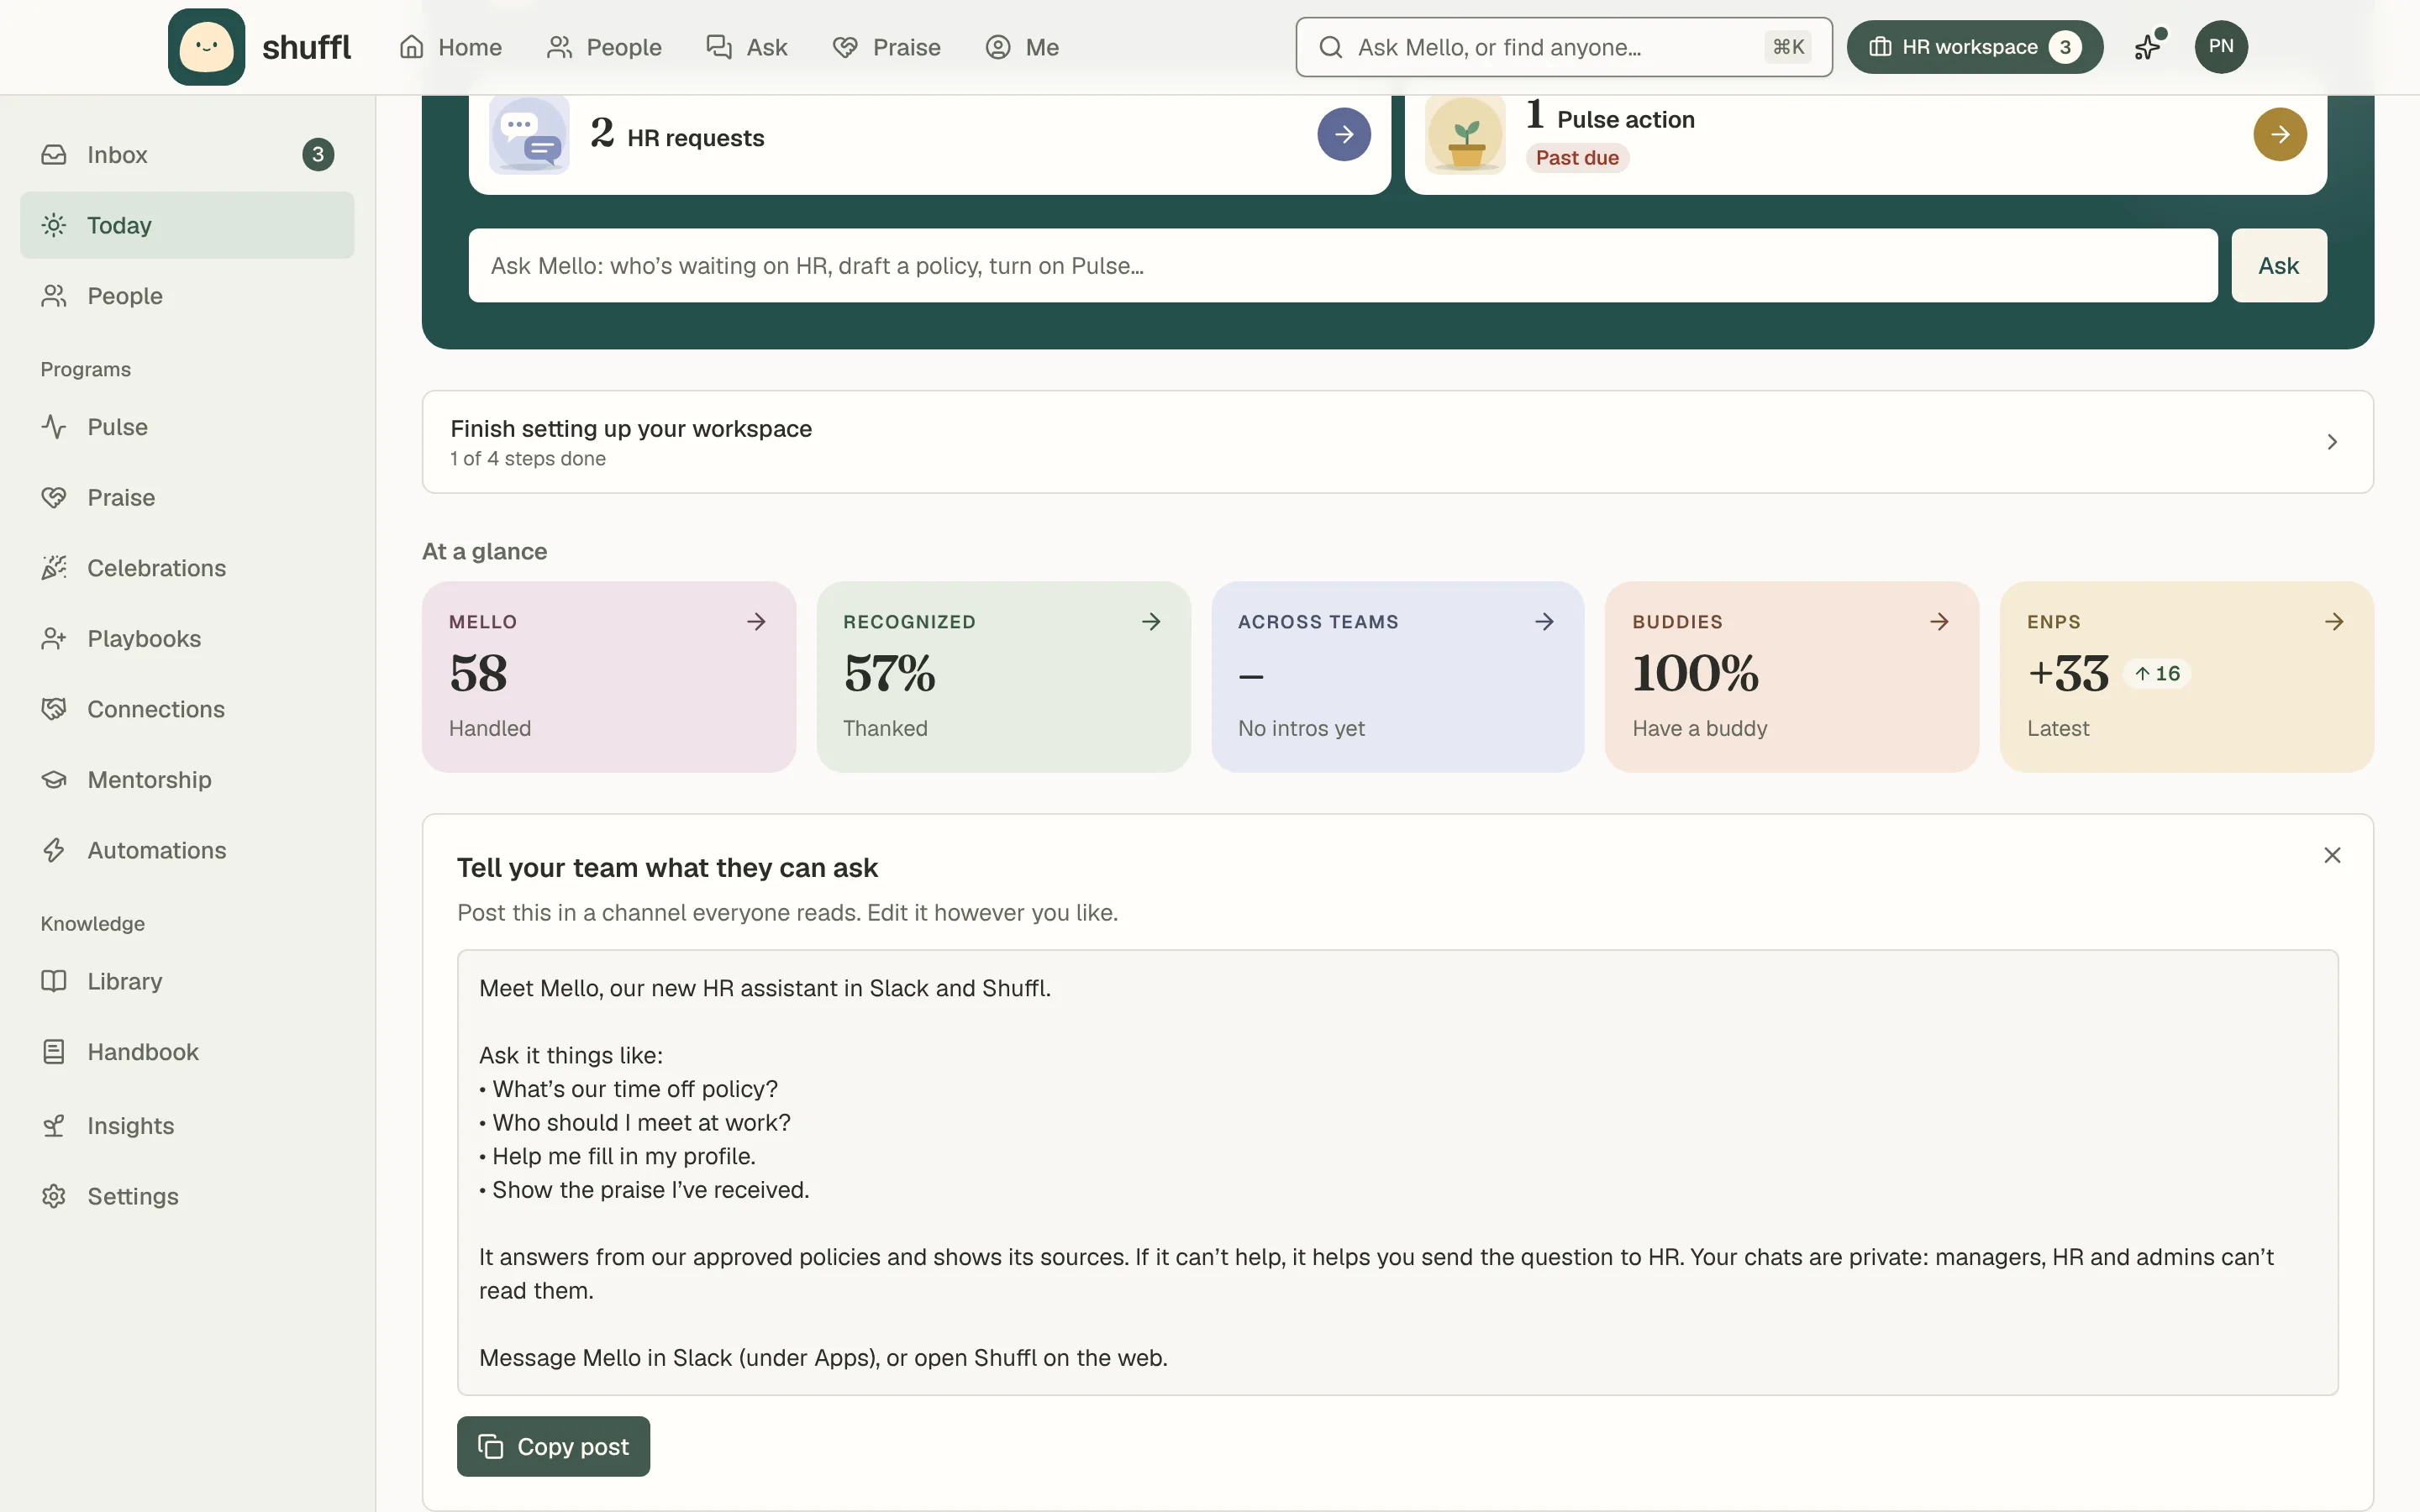Open People in the sidebar
2420x1512 pixels.
tap(187, 296)
